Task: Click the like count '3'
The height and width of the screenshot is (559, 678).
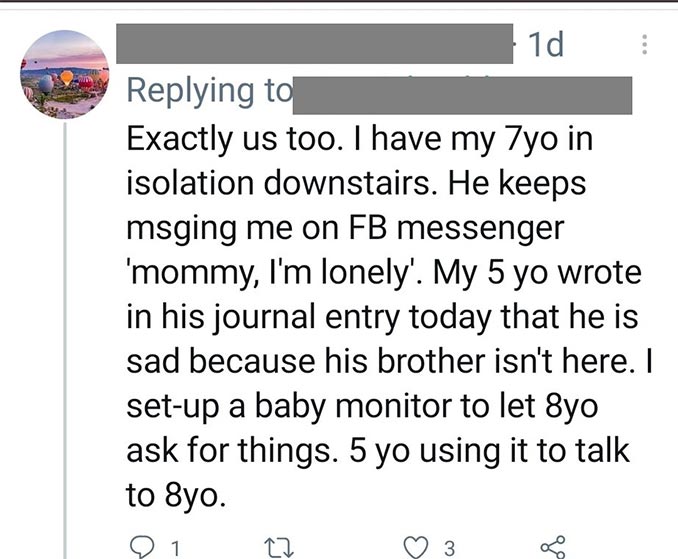Action: pos(449,547)
